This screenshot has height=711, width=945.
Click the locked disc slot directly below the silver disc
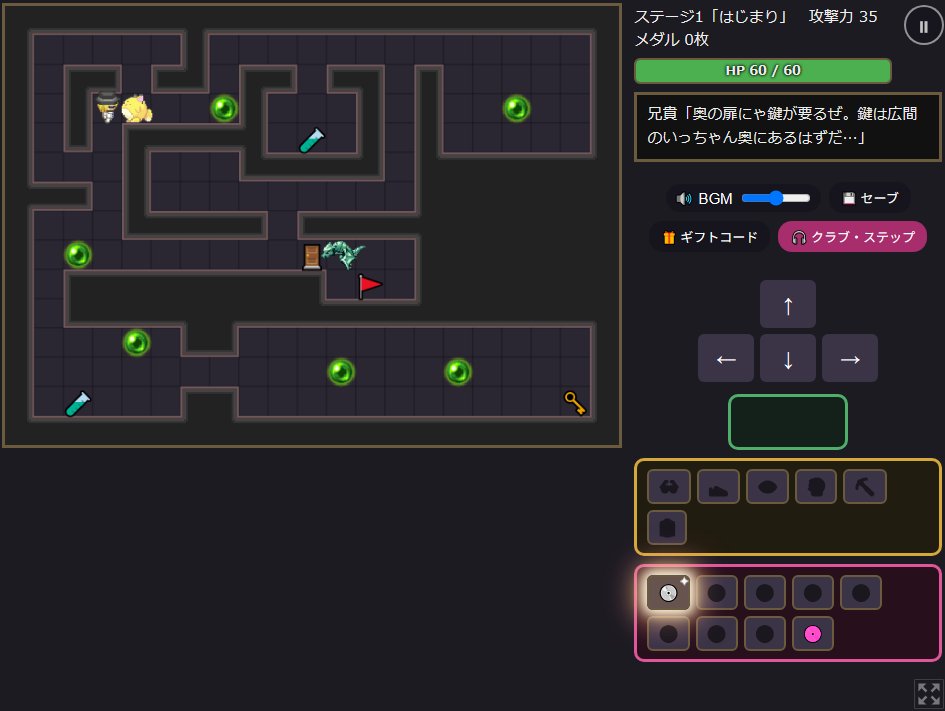point(668,634)
